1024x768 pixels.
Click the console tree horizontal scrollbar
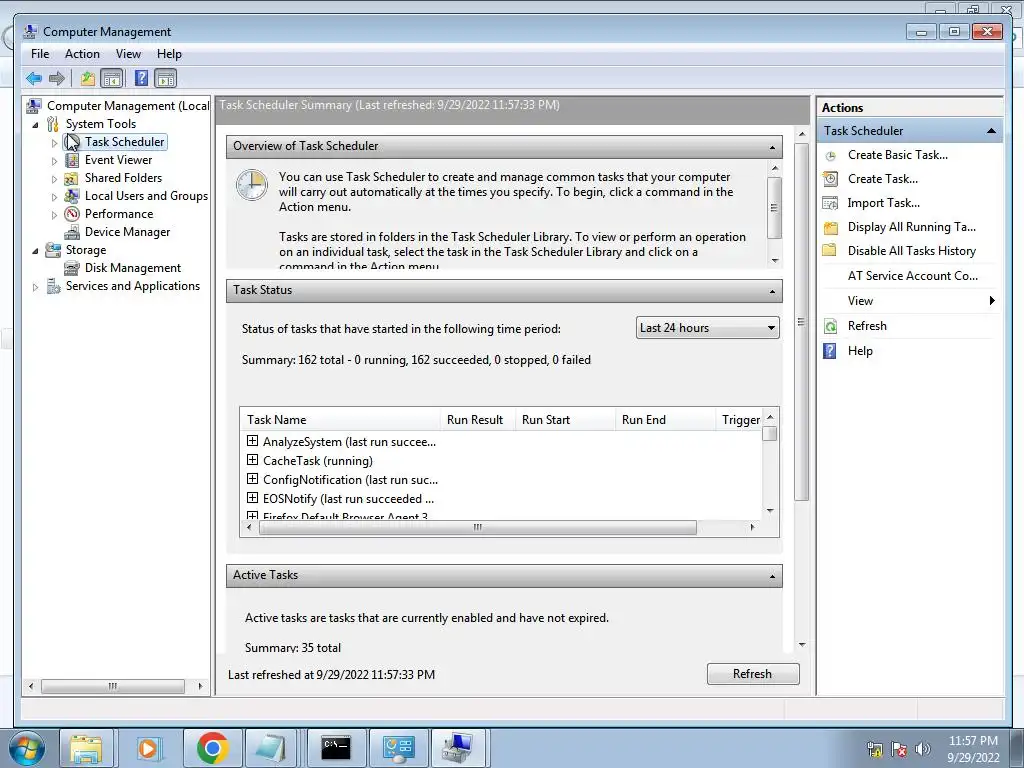(x=113, y=686)
